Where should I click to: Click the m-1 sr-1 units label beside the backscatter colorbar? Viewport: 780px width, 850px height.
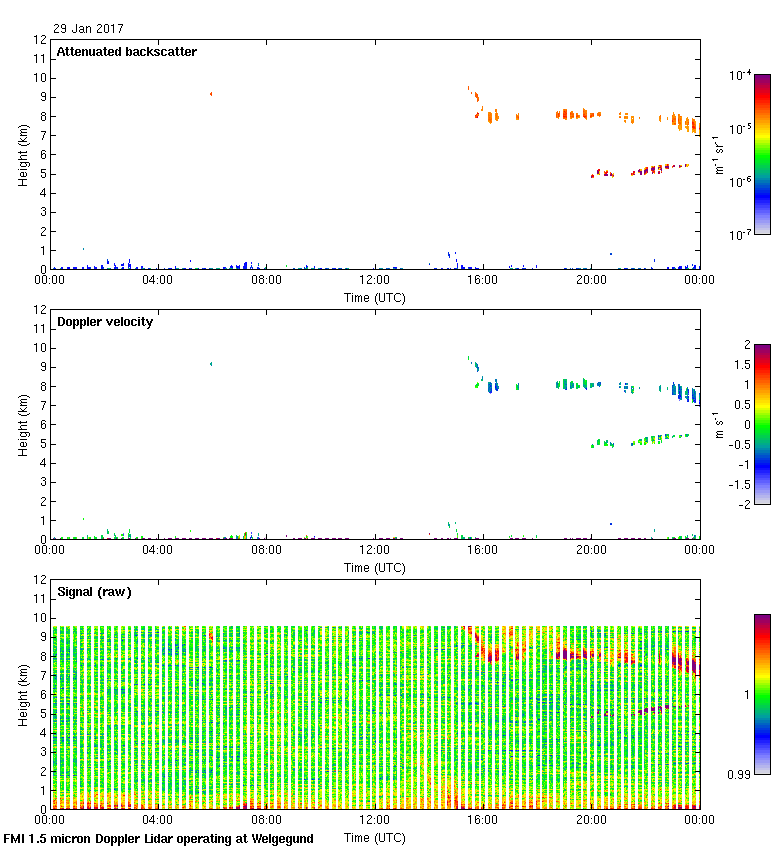(718, 154)
